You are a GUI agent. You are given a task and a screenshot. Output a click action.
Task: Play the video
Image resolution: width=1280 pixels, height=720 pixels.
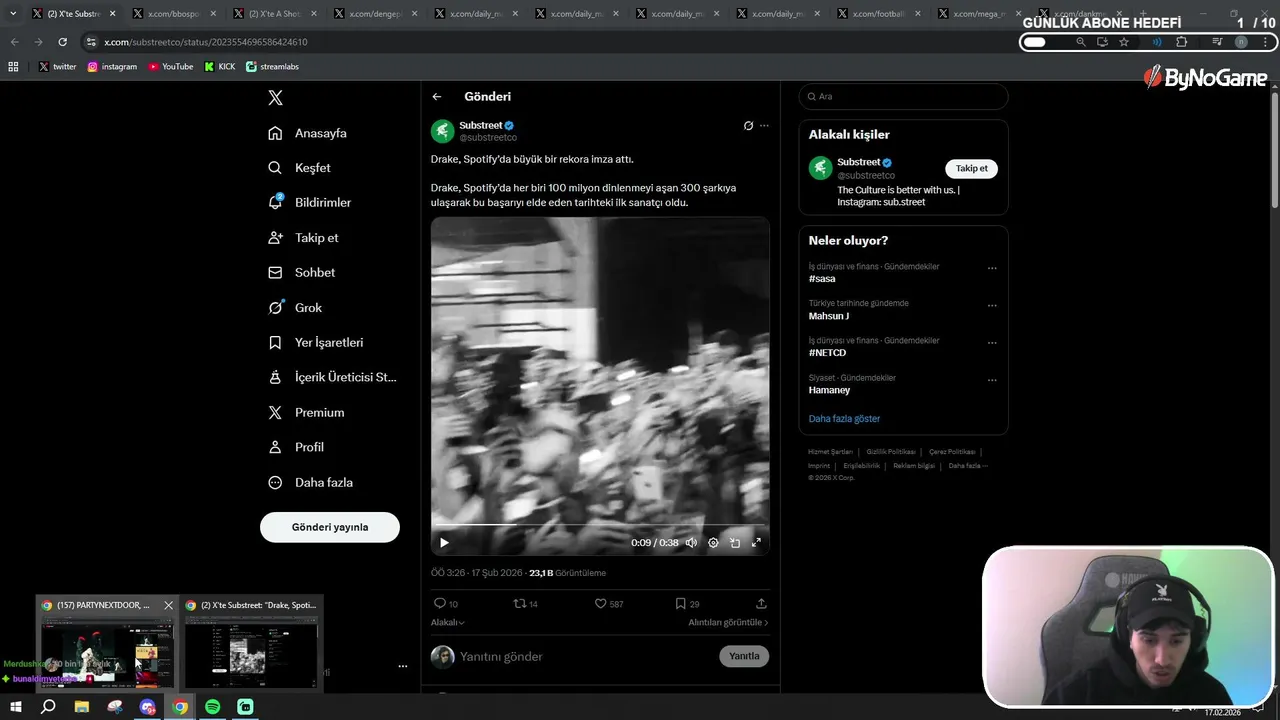click(444, 543)
